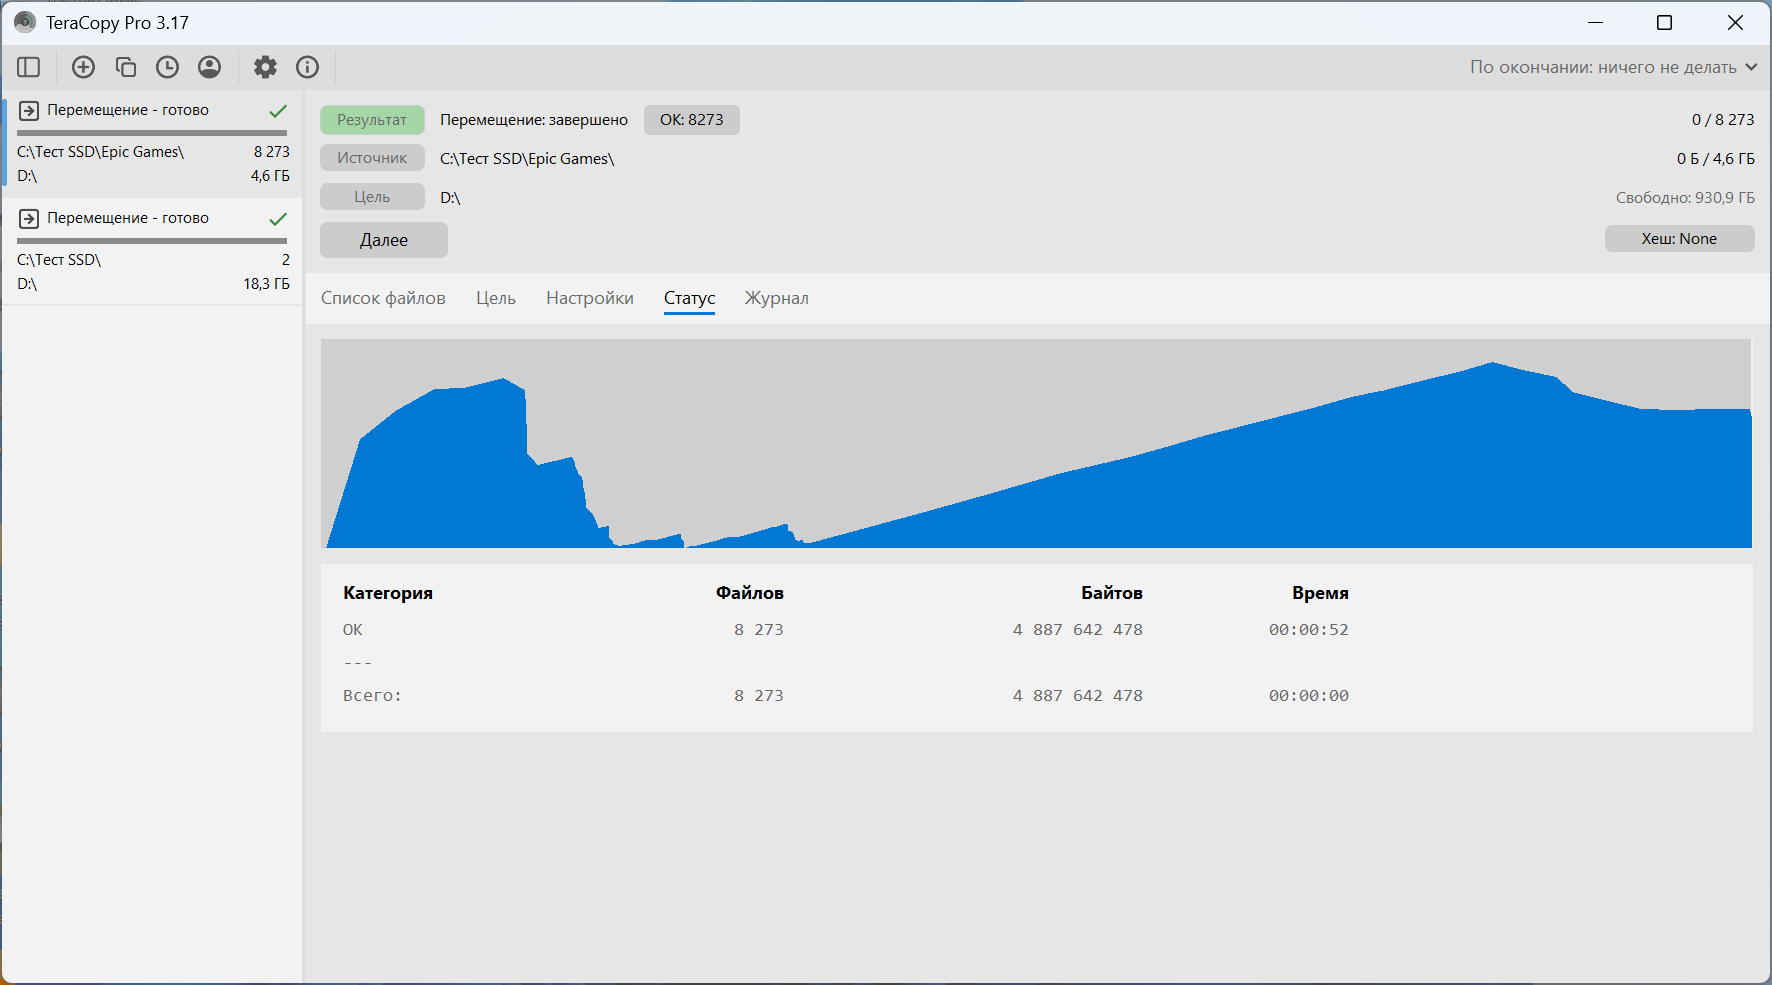Click the Далее button
The image size is (1772, 985).
384,240
